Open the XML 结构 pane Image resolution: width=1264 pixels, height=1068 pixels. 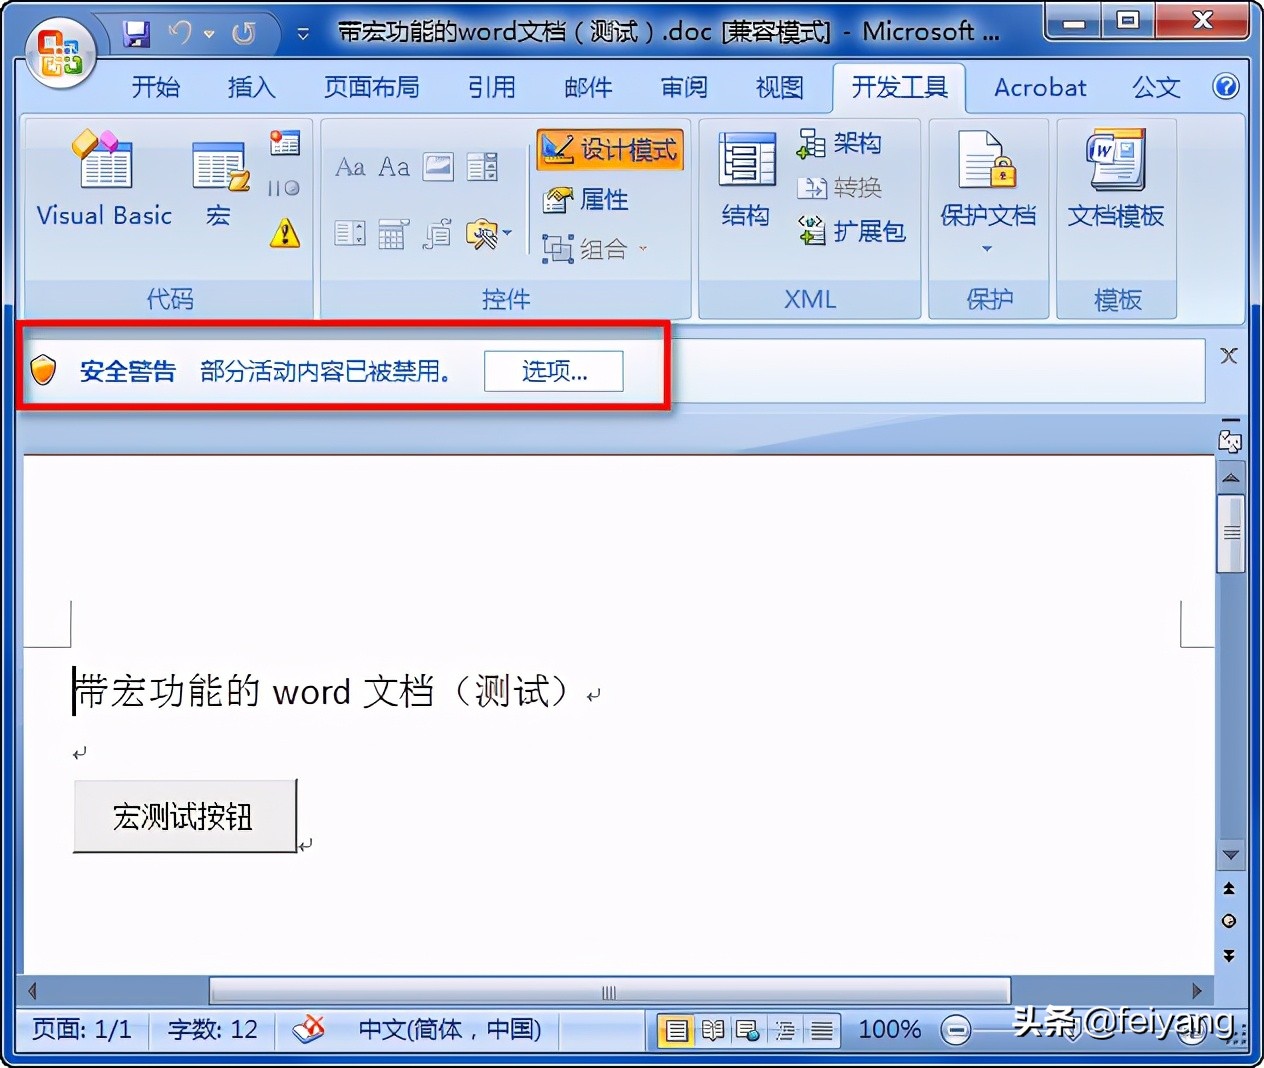pos(746,180)
